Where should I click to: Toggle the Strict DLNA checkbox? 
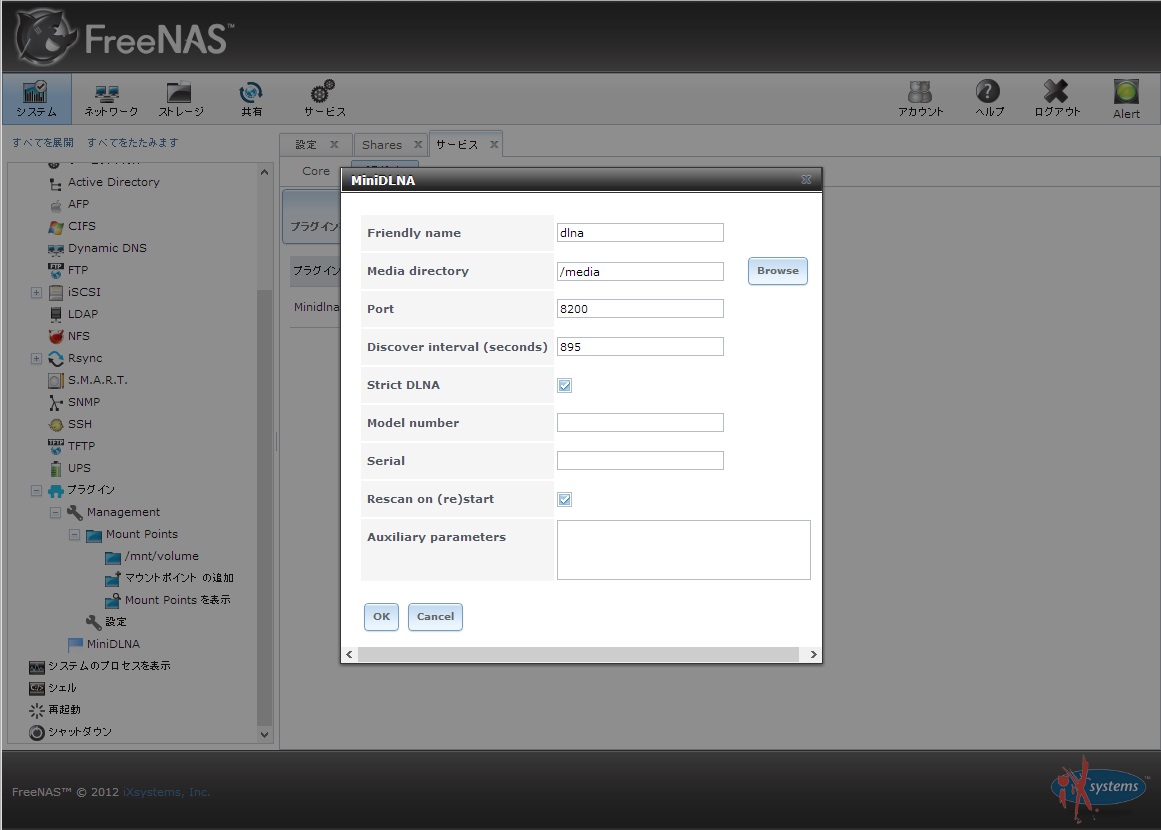pyautogui.click(x=565, y=386)
